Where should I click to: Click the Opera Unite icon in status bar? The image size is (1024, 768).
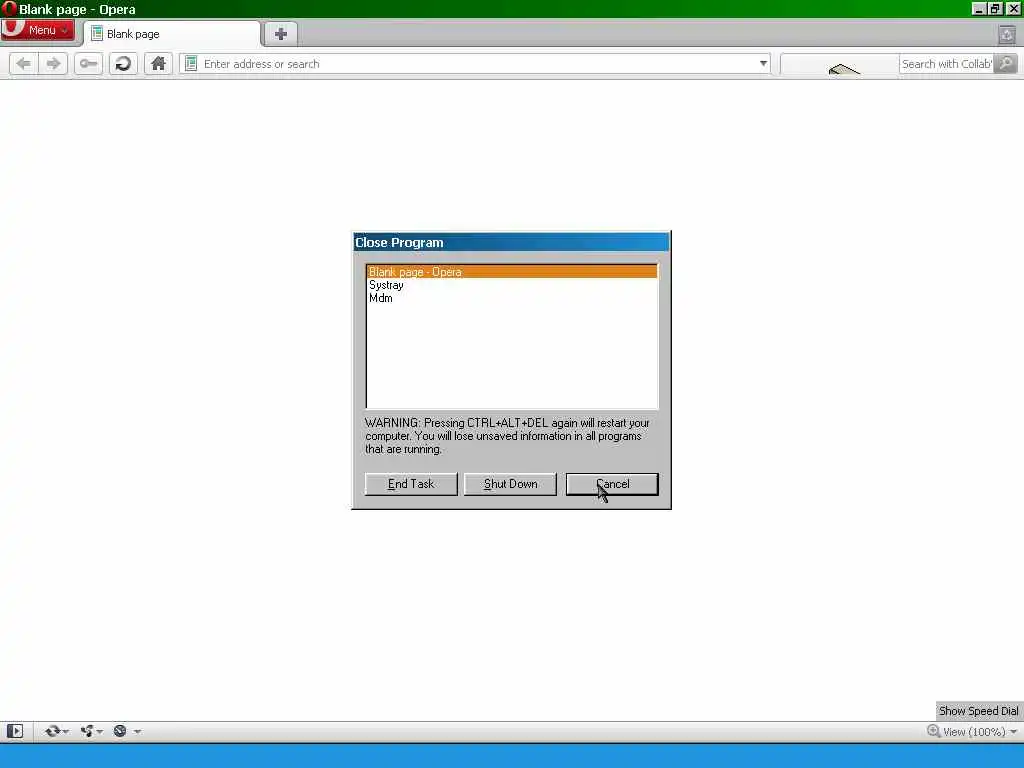[87, 731]
